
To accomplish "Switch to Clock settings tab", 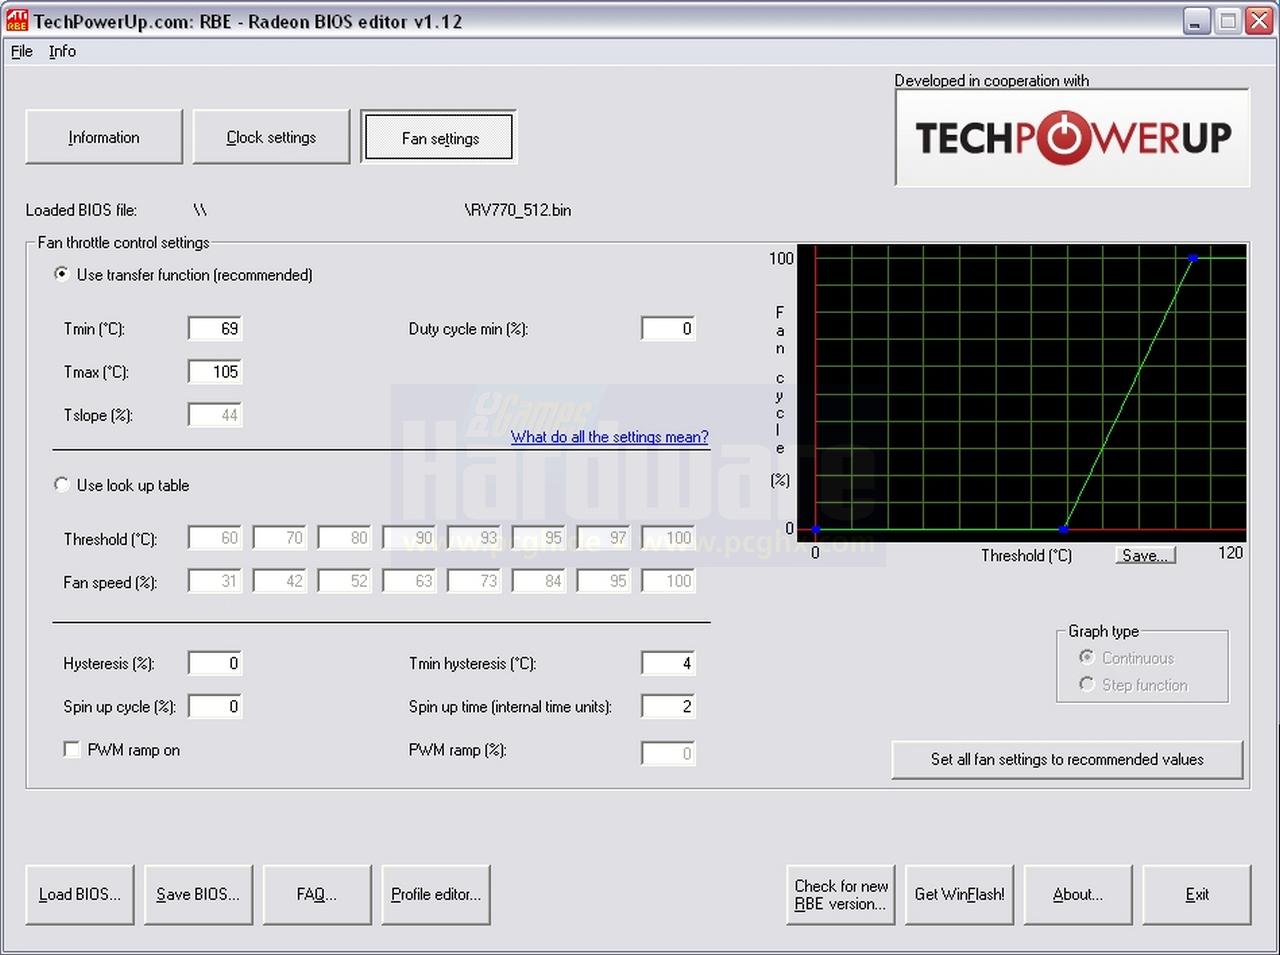I will click(271, 137).
